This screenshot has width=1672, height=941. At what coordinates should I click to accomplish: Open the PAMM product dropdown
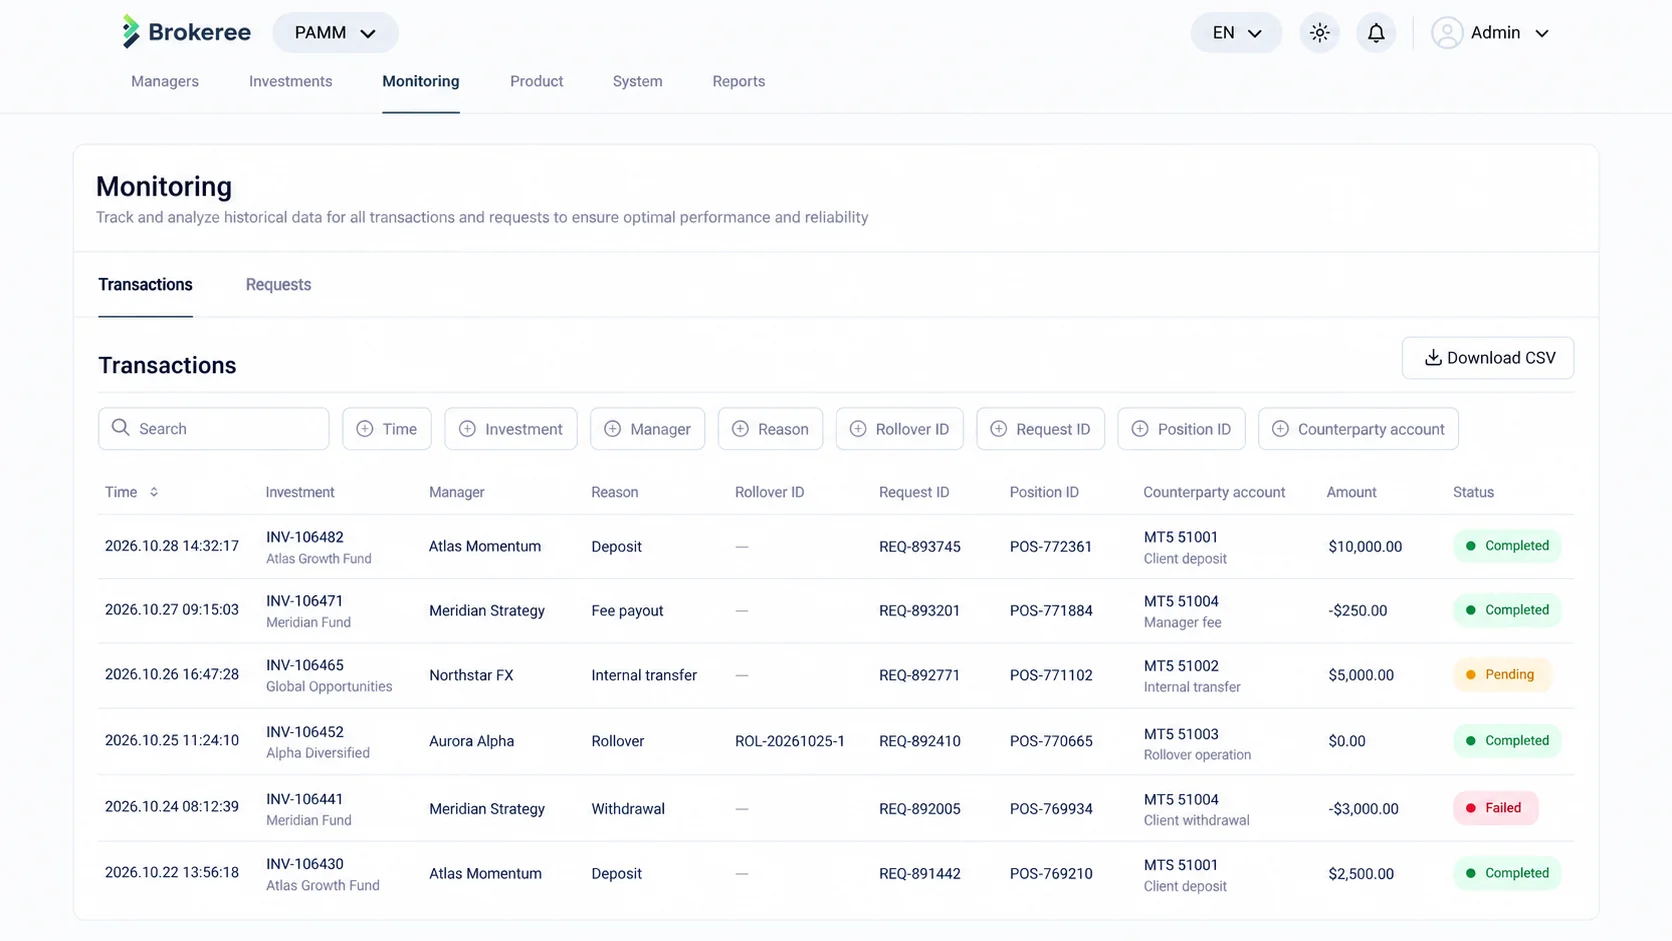pos(335,33)
